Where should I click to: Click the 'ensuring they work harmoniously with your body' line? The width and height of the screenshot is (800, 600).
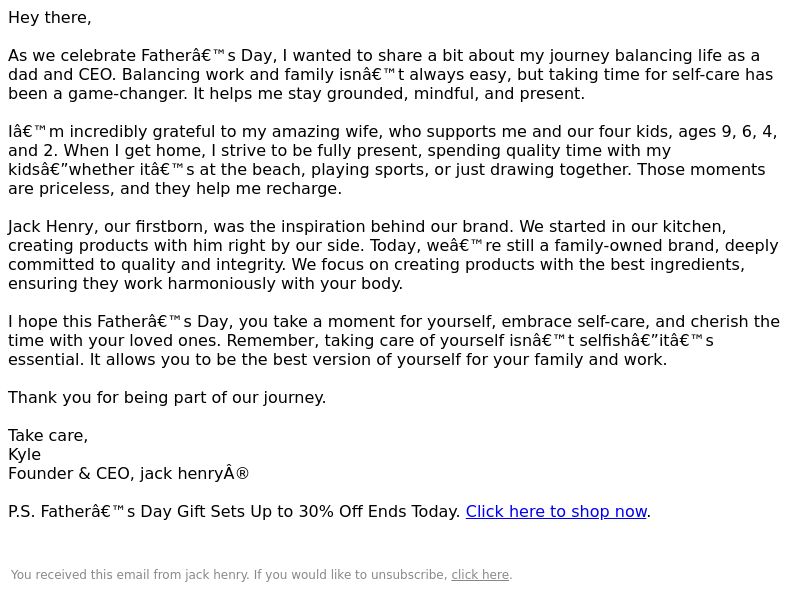click(206, 284)
